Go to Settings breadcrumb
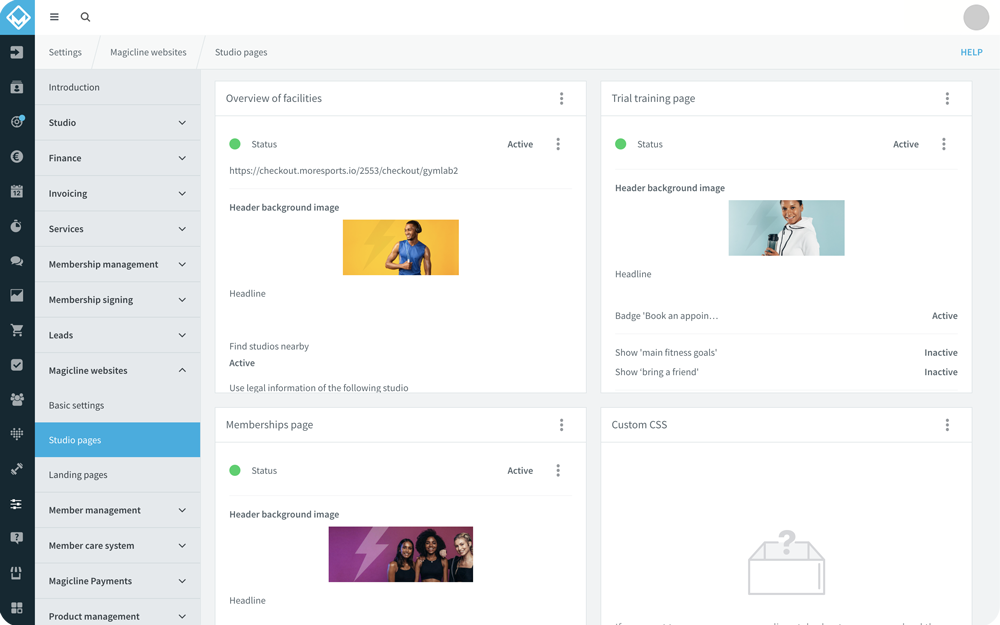The height and width of the screenshot is (625, 1000). (x=65, y=52)
